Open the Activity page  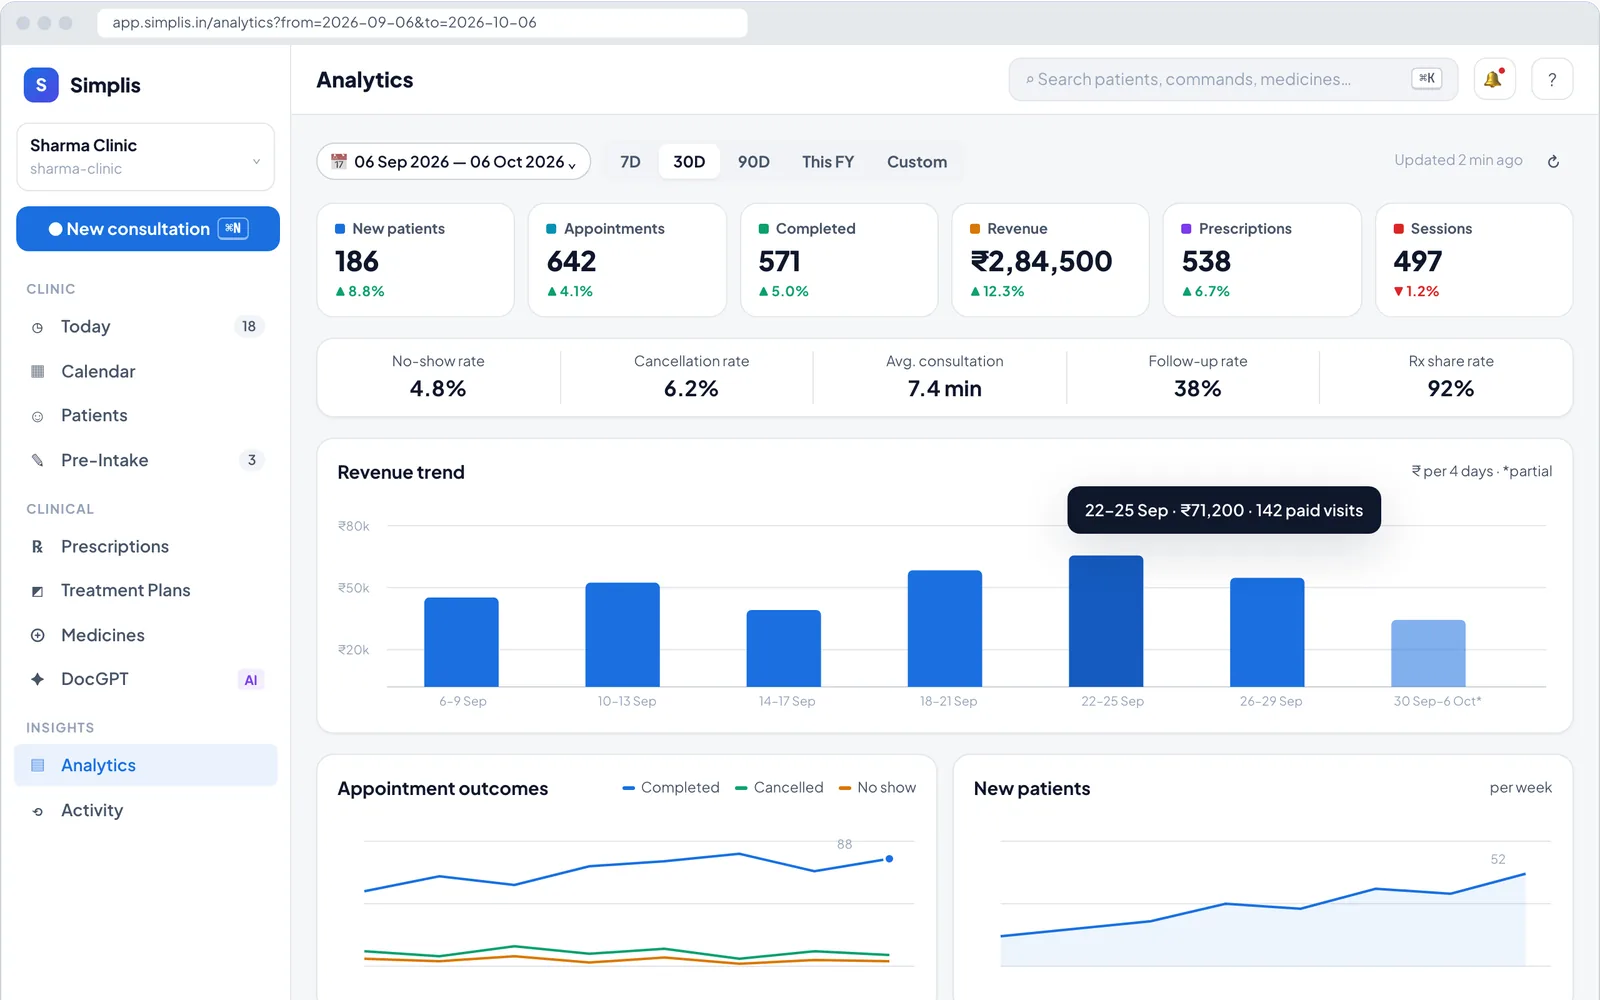point(146,811)
